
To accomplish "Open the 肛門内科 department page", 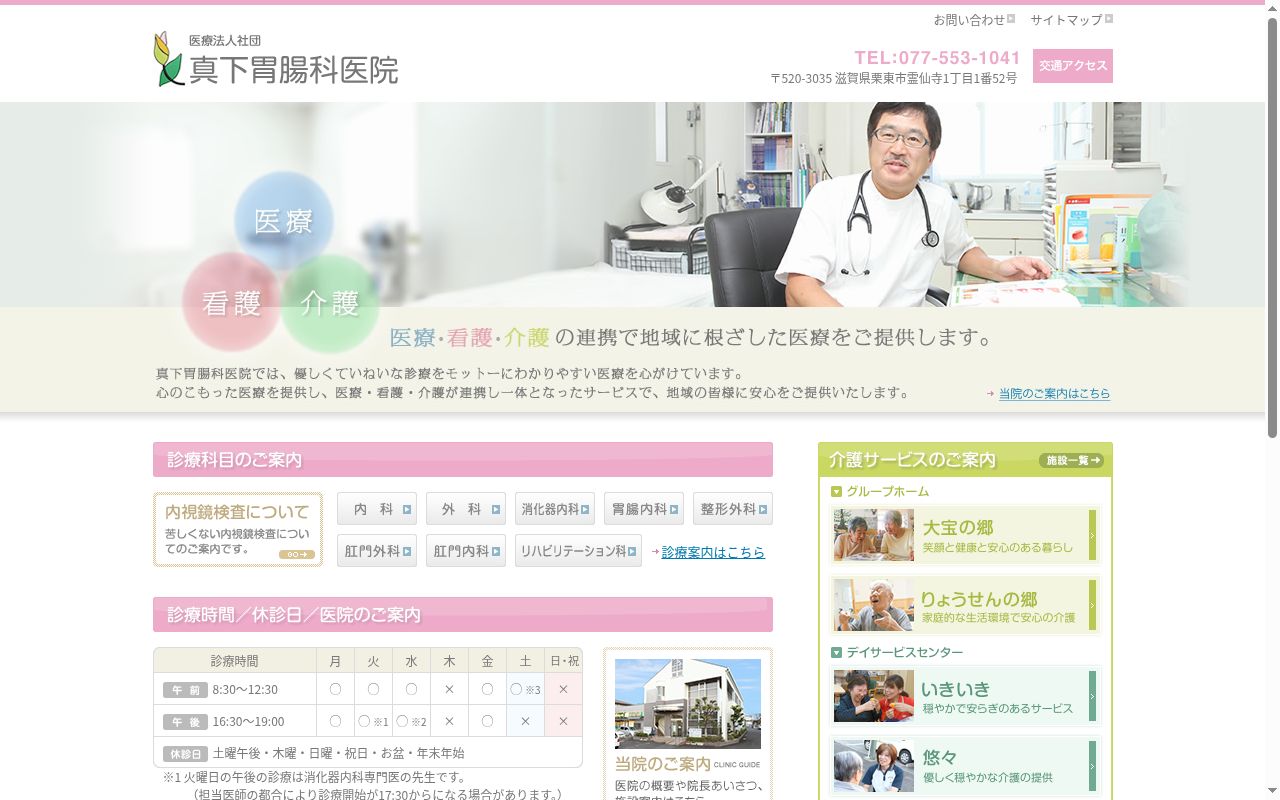I will tap(466, 551).
